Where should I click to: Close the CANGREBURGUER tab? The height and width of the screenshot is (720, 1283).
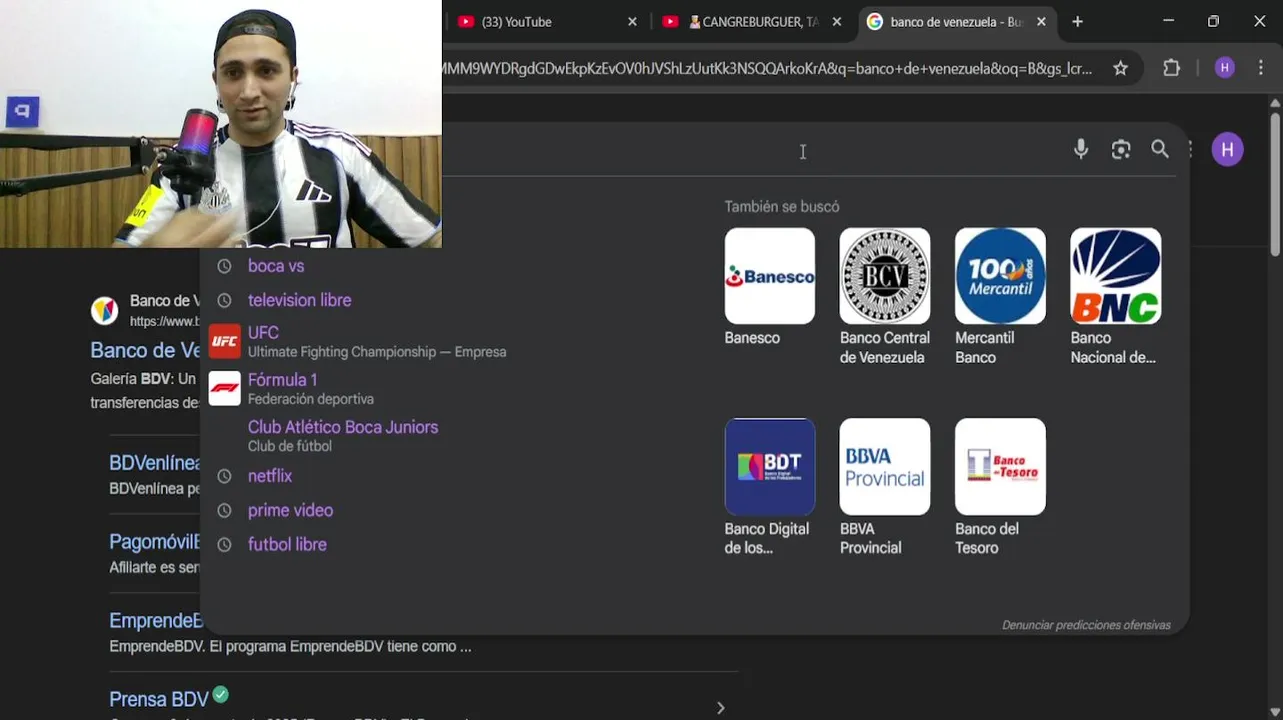pos(837,22)
